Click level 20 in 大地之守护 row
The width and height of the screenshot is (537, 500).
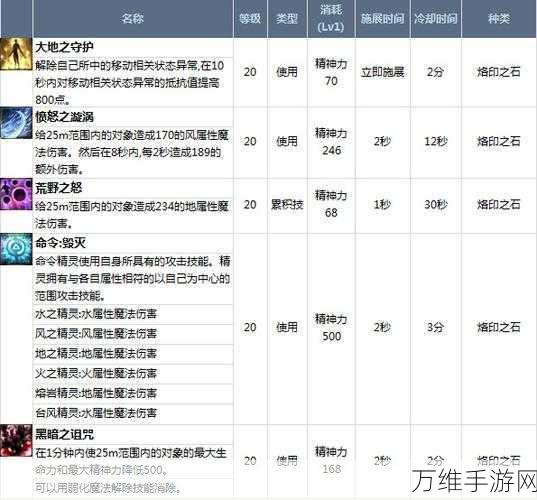tap(250, 72)
